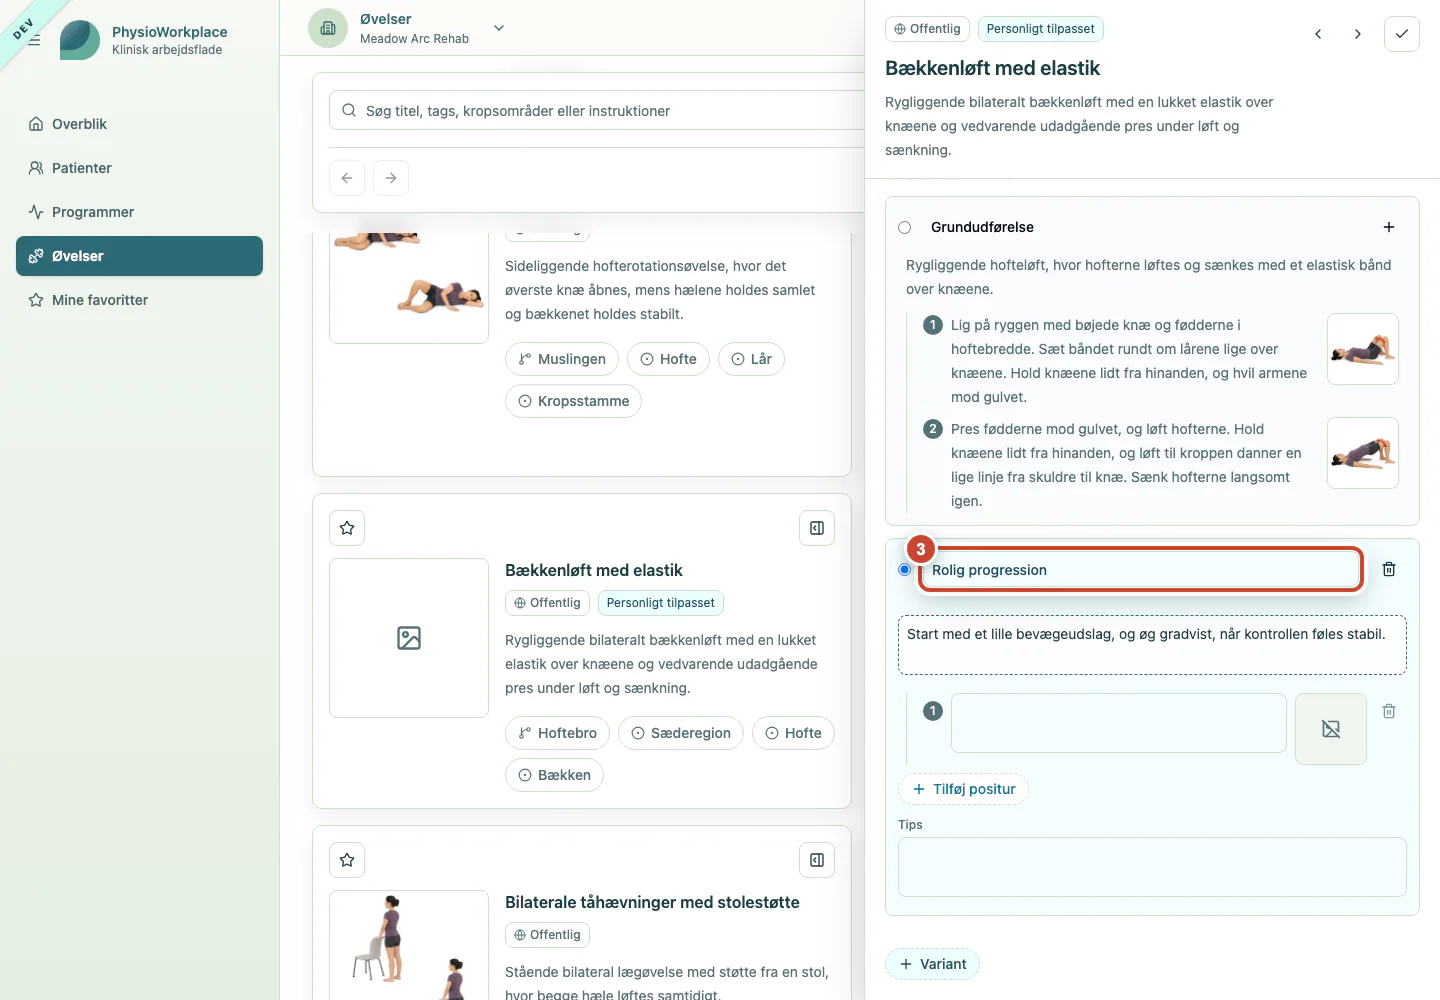Open Programmer in the sidebar
The height and width of the screenshot is (1000, 1440).
point(139,212)
